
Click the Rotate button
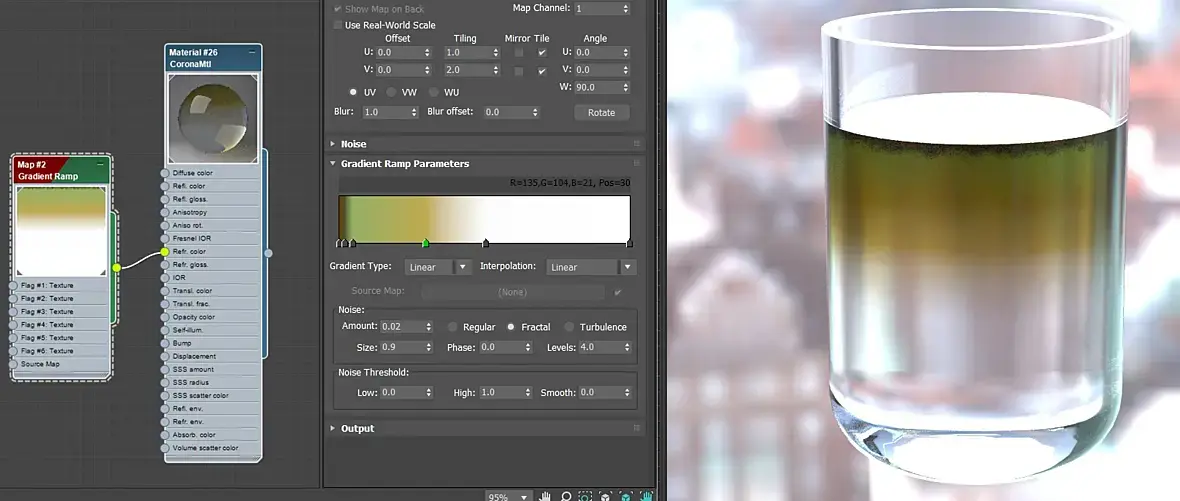601,112
